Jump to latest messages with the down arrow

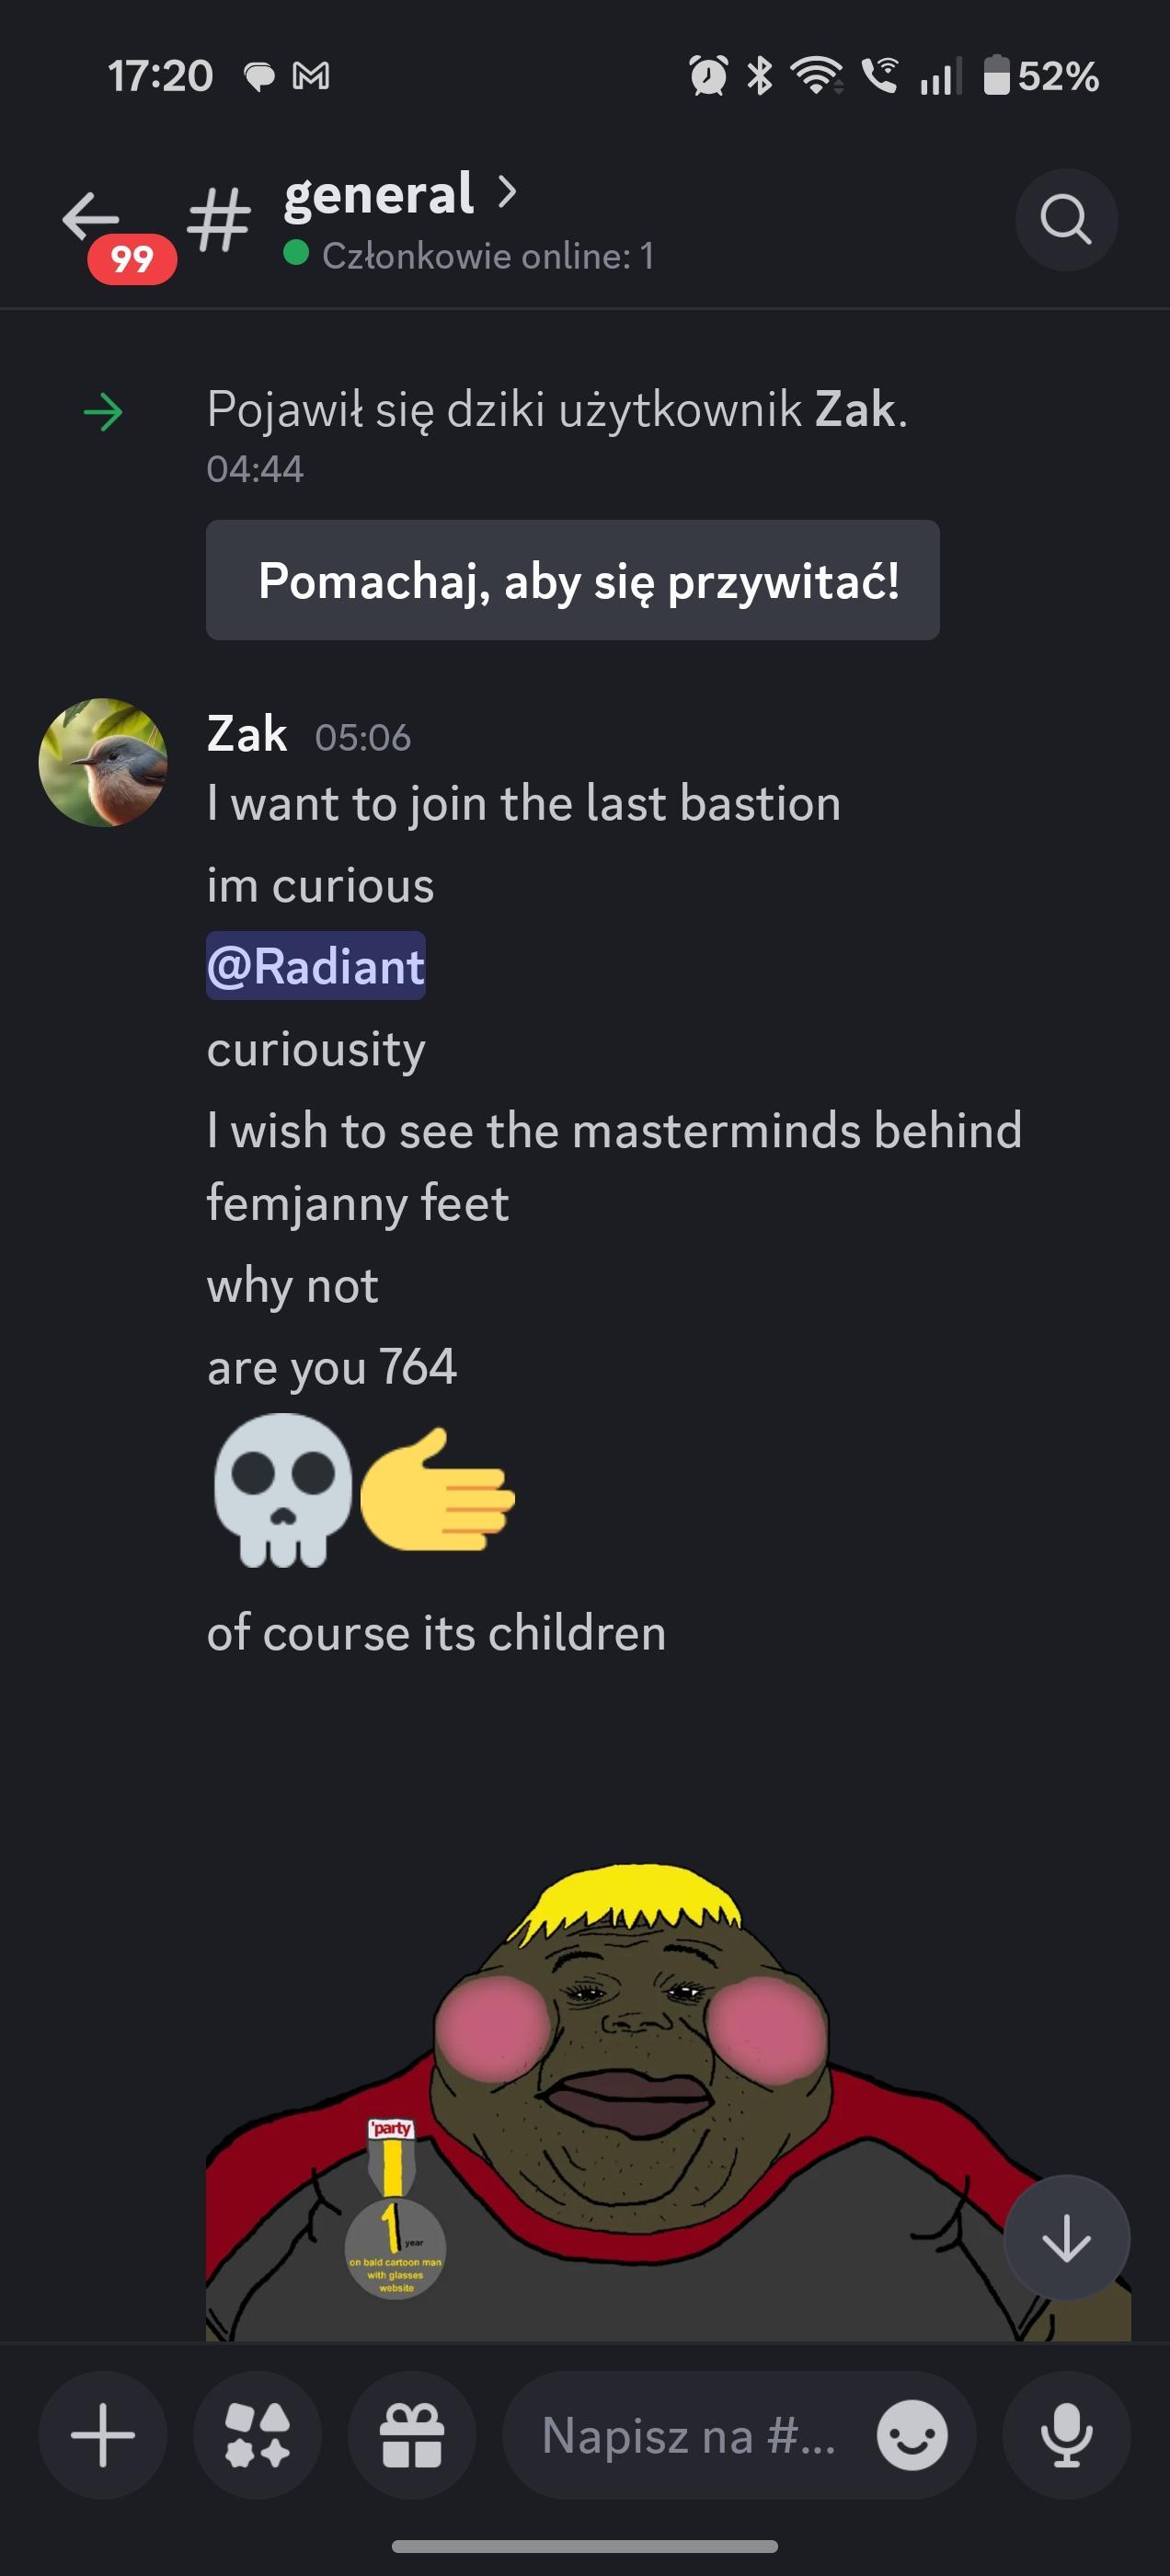tap(1066, 2238)
